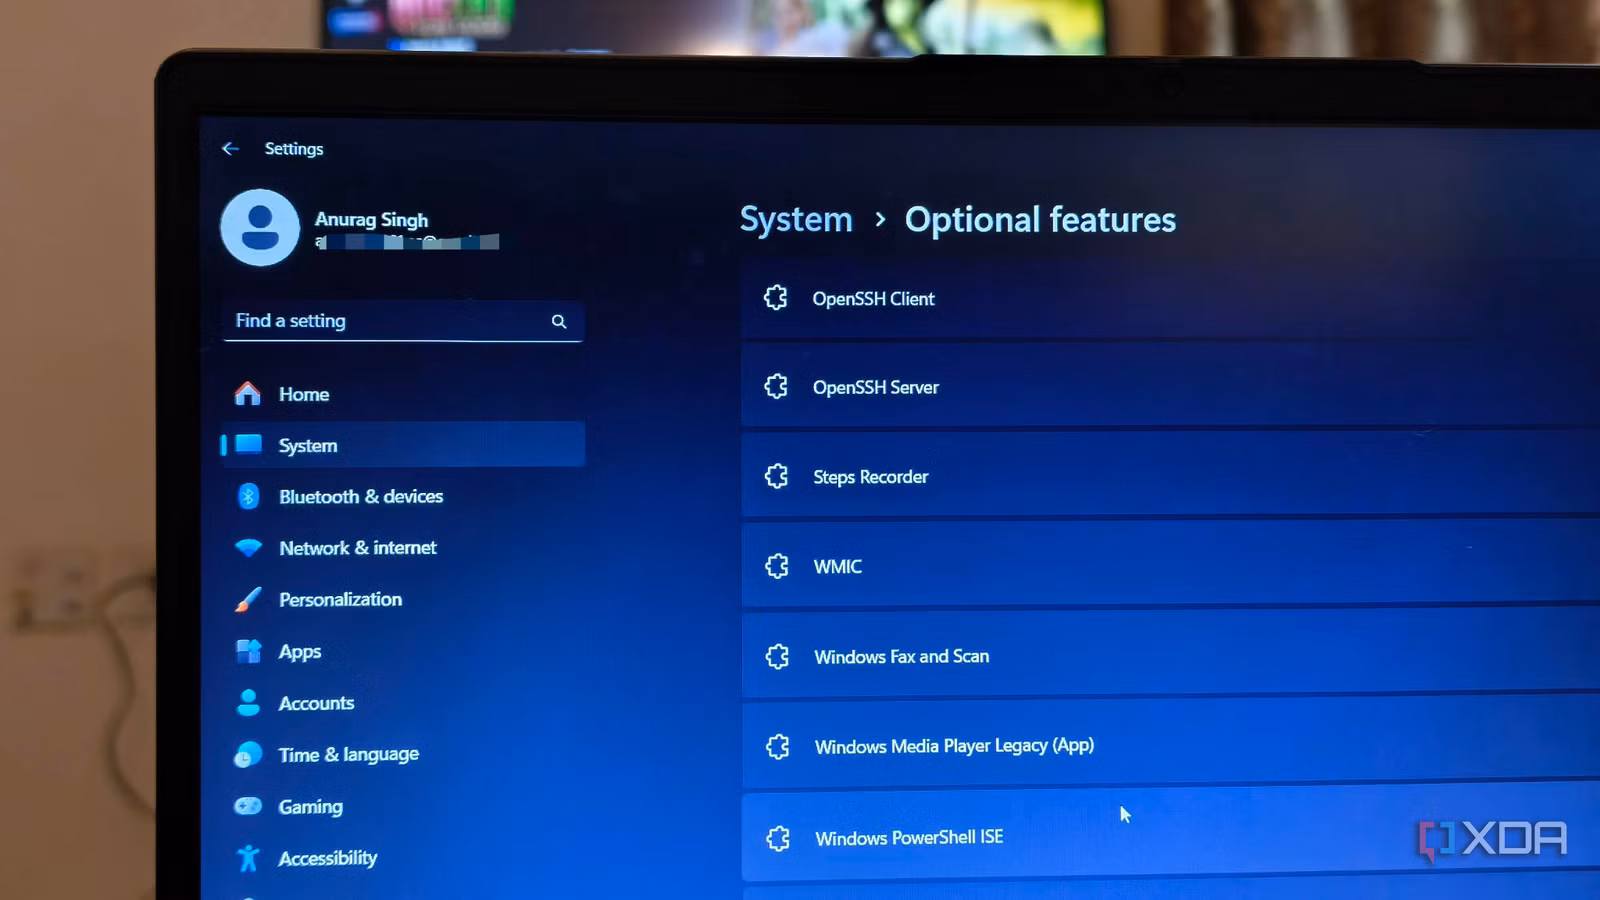Click the Home icon in sidebar

tap(247, 394)
